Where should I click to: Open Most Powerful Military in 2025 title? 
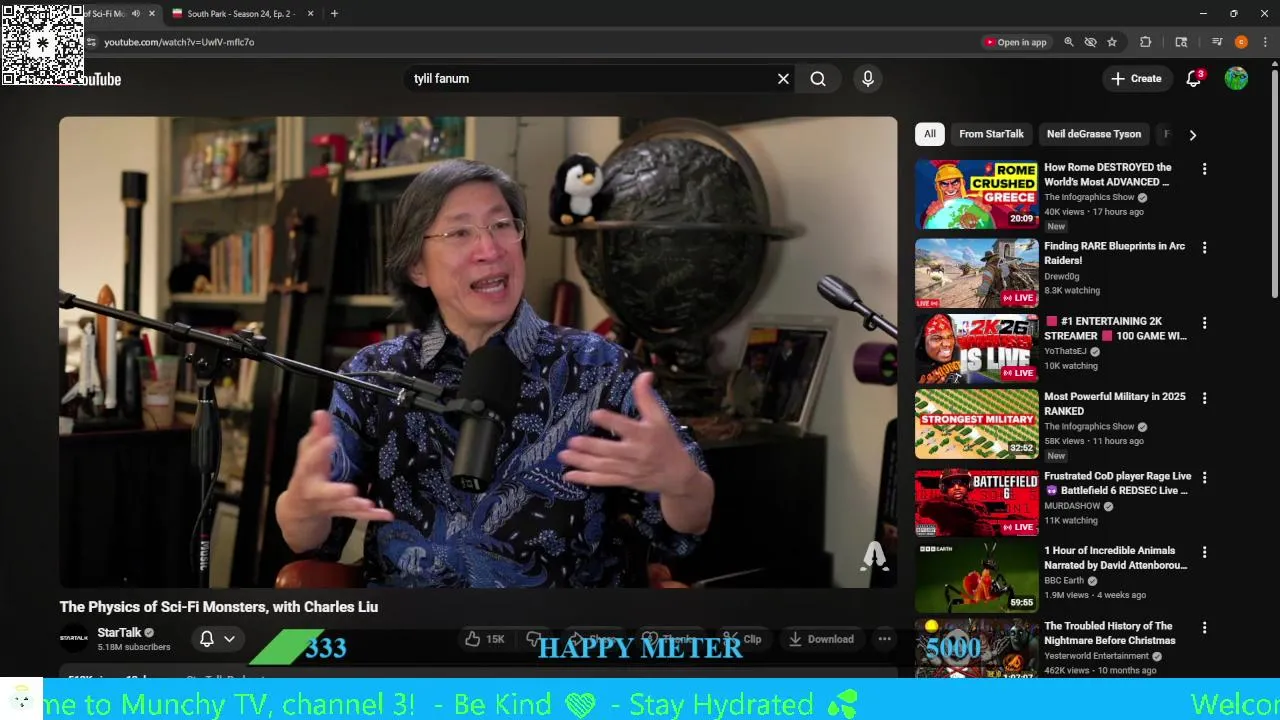tap(1115, 404)
